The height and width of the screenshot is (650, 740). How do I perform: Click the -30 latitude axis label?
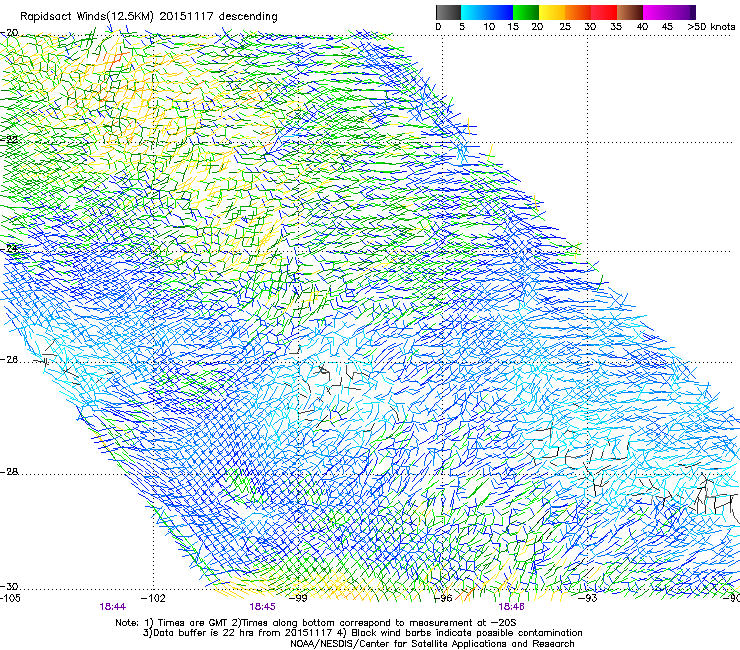coord(10,586)
